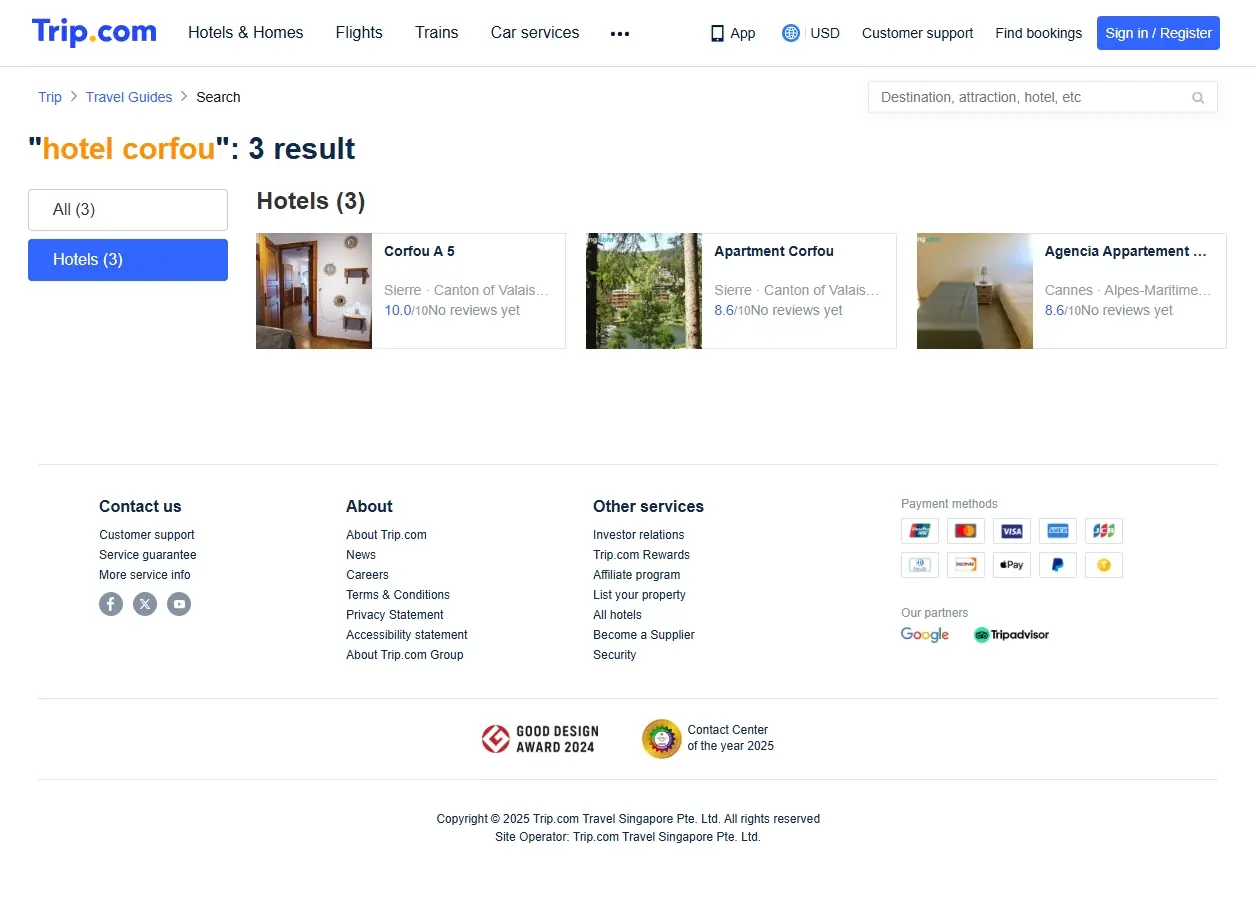Open Find bookings link

[x=1038, y=33]
